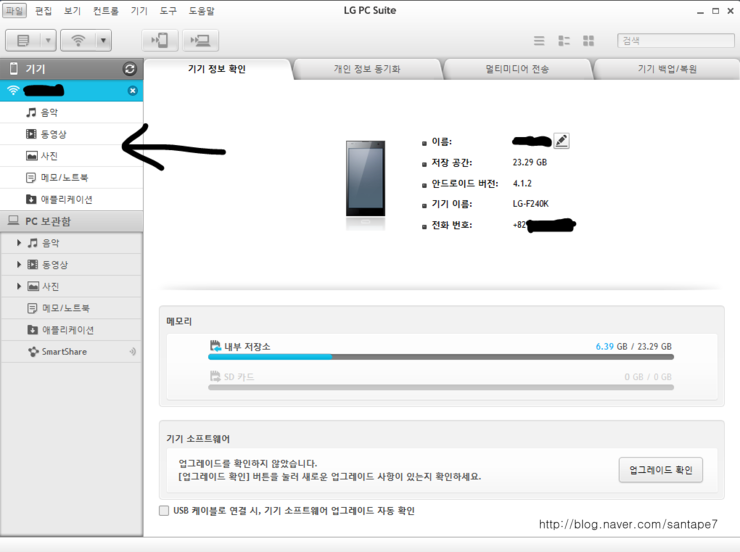Open PC 보관함 메모/노트북 item
This screenshot has height=552, width=740.
pyautogui.click(x=72, y=308)
